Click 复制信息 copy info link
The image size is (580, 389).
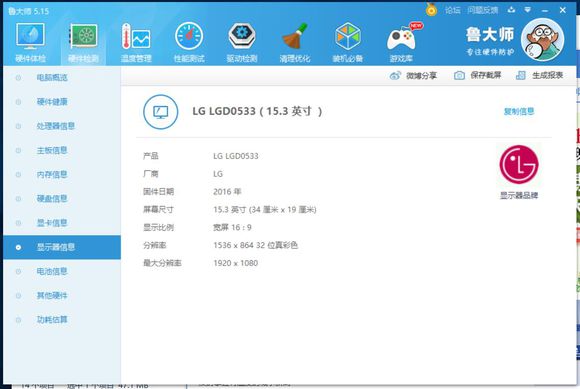point(519,111)
